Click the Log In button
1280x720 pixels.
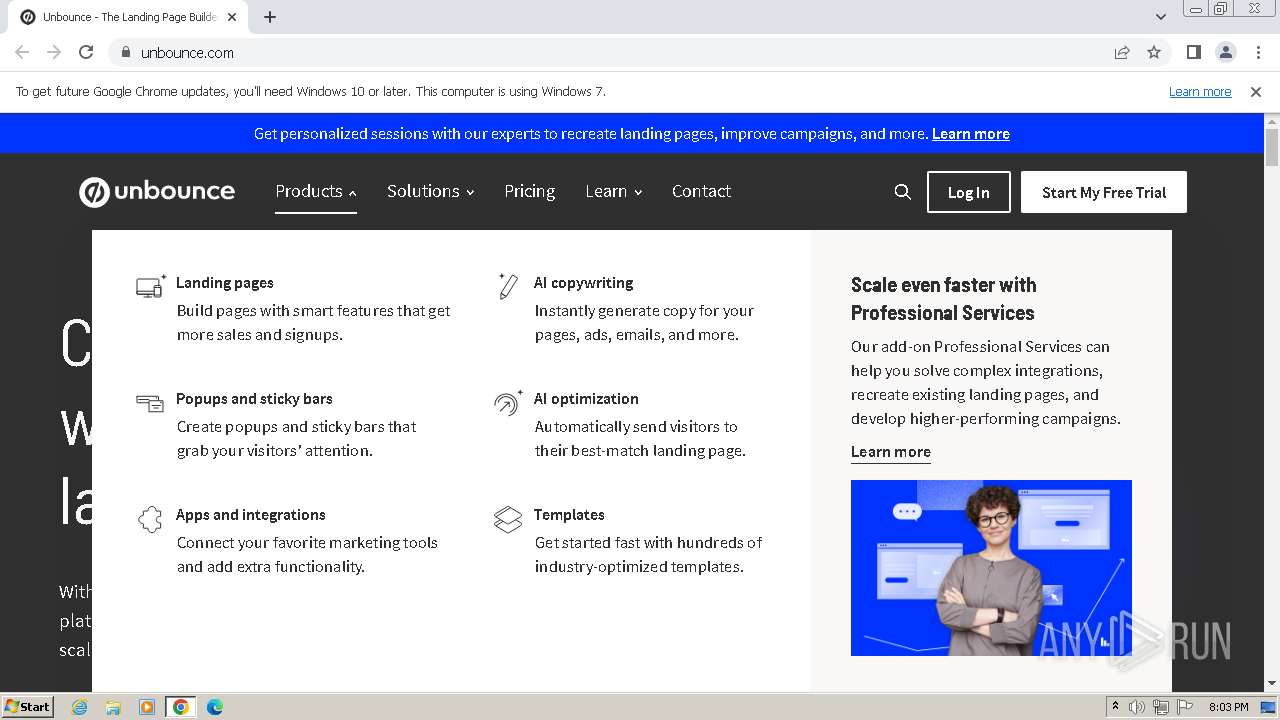pyautogui.click(x=969, y=192)
